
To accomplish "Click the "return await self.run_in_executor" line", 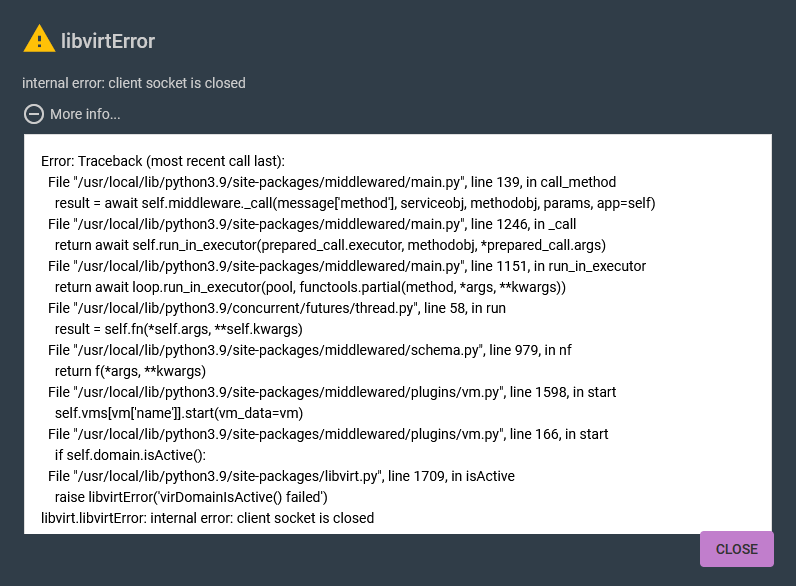I will click(330, 245).
